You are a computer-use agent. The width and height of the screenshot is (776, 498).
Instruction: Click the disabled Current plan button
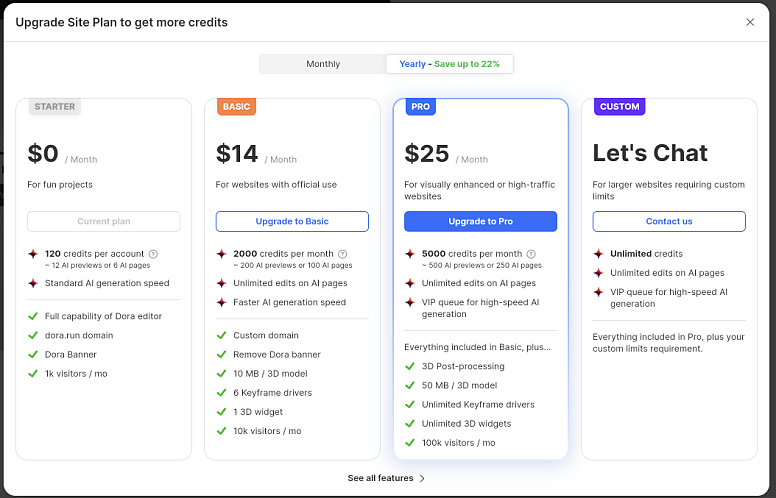click(104, 221)
